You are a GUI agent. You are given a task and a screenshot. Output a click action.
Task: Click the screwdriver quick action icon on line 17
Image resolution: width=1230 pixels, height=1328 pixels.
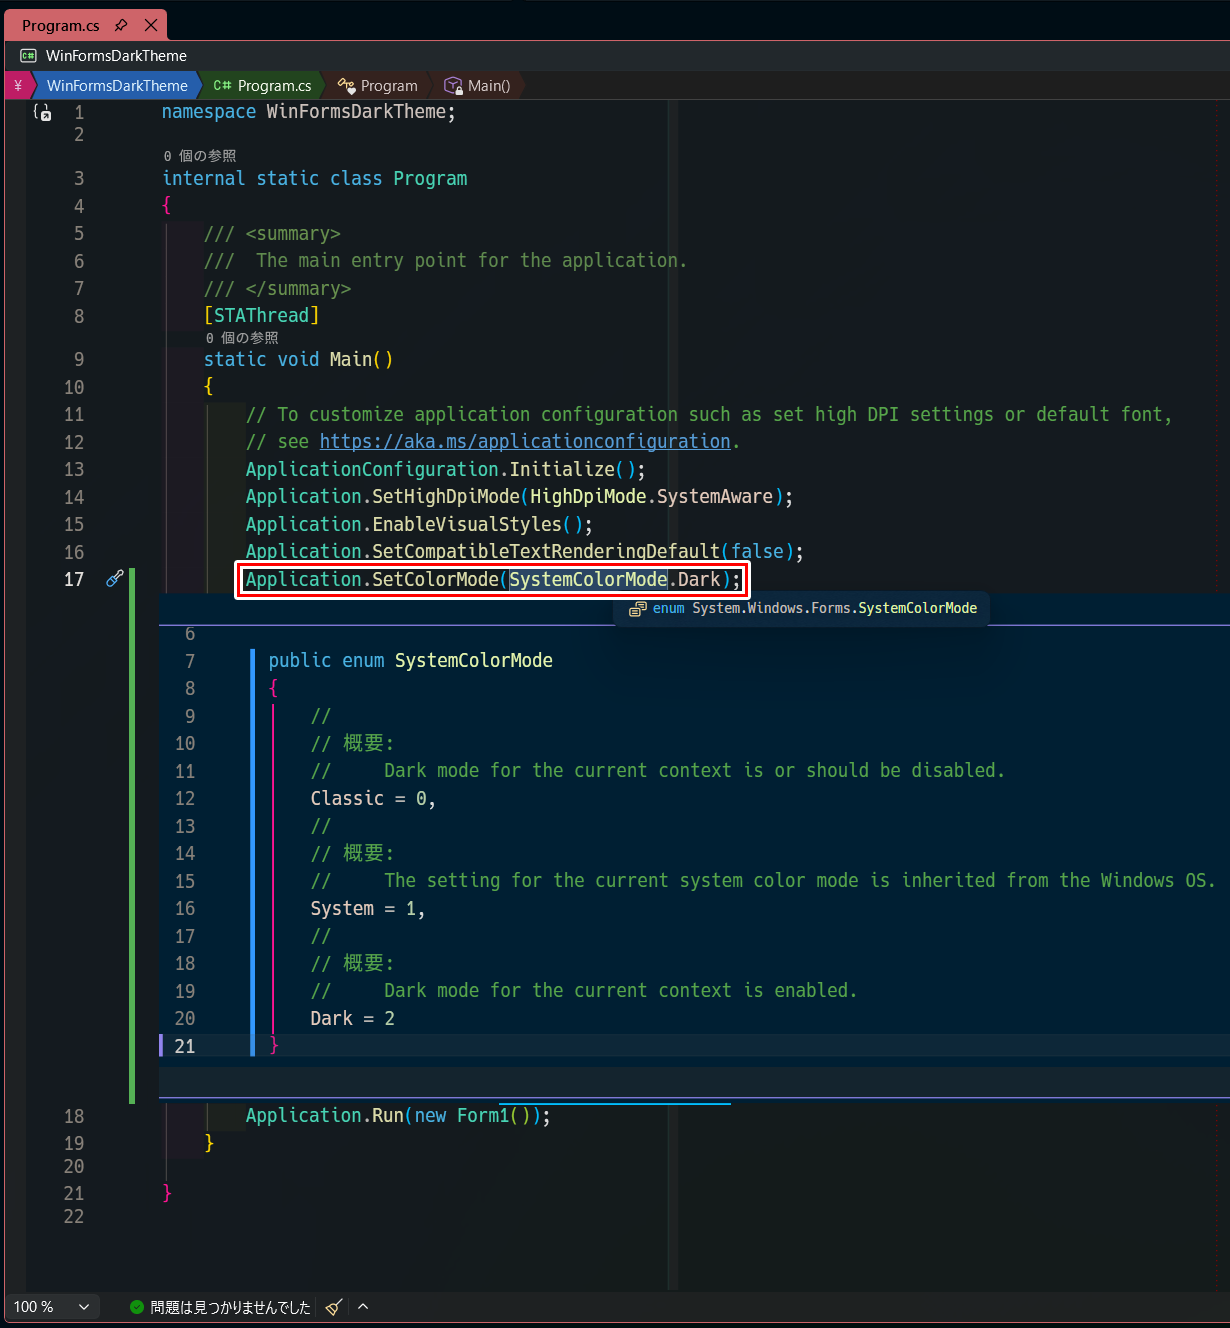pos(115,578)
